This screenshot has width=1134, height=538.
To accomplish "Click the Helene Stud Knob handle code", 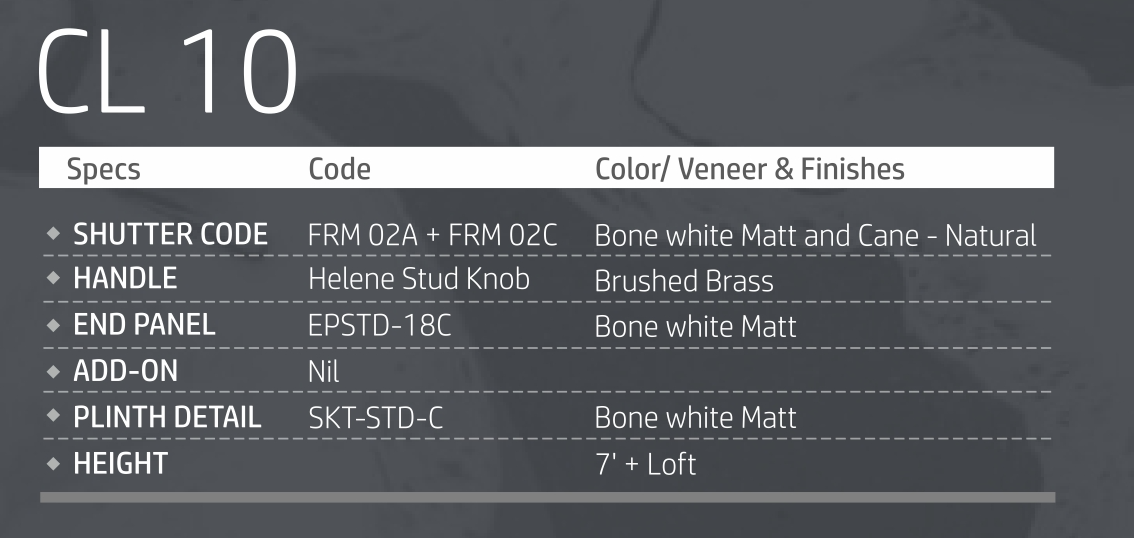I will tap(418, 281).
